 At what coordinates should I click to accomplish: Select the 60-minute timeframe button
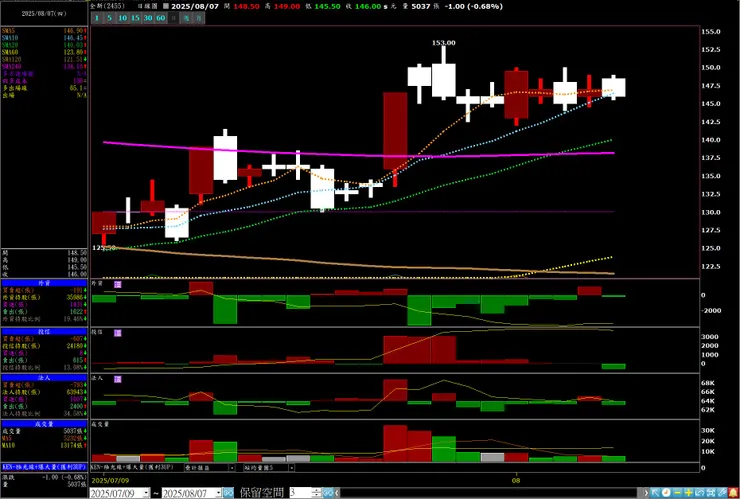pyautogui.click(x=161, y=18)
